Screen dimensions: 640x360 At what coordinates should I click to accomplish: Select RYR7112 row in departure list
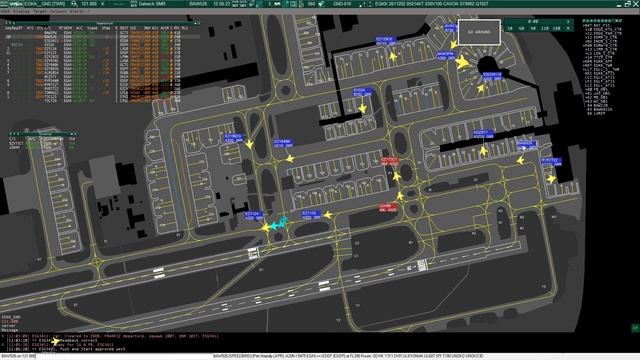[x=102, y=89]
